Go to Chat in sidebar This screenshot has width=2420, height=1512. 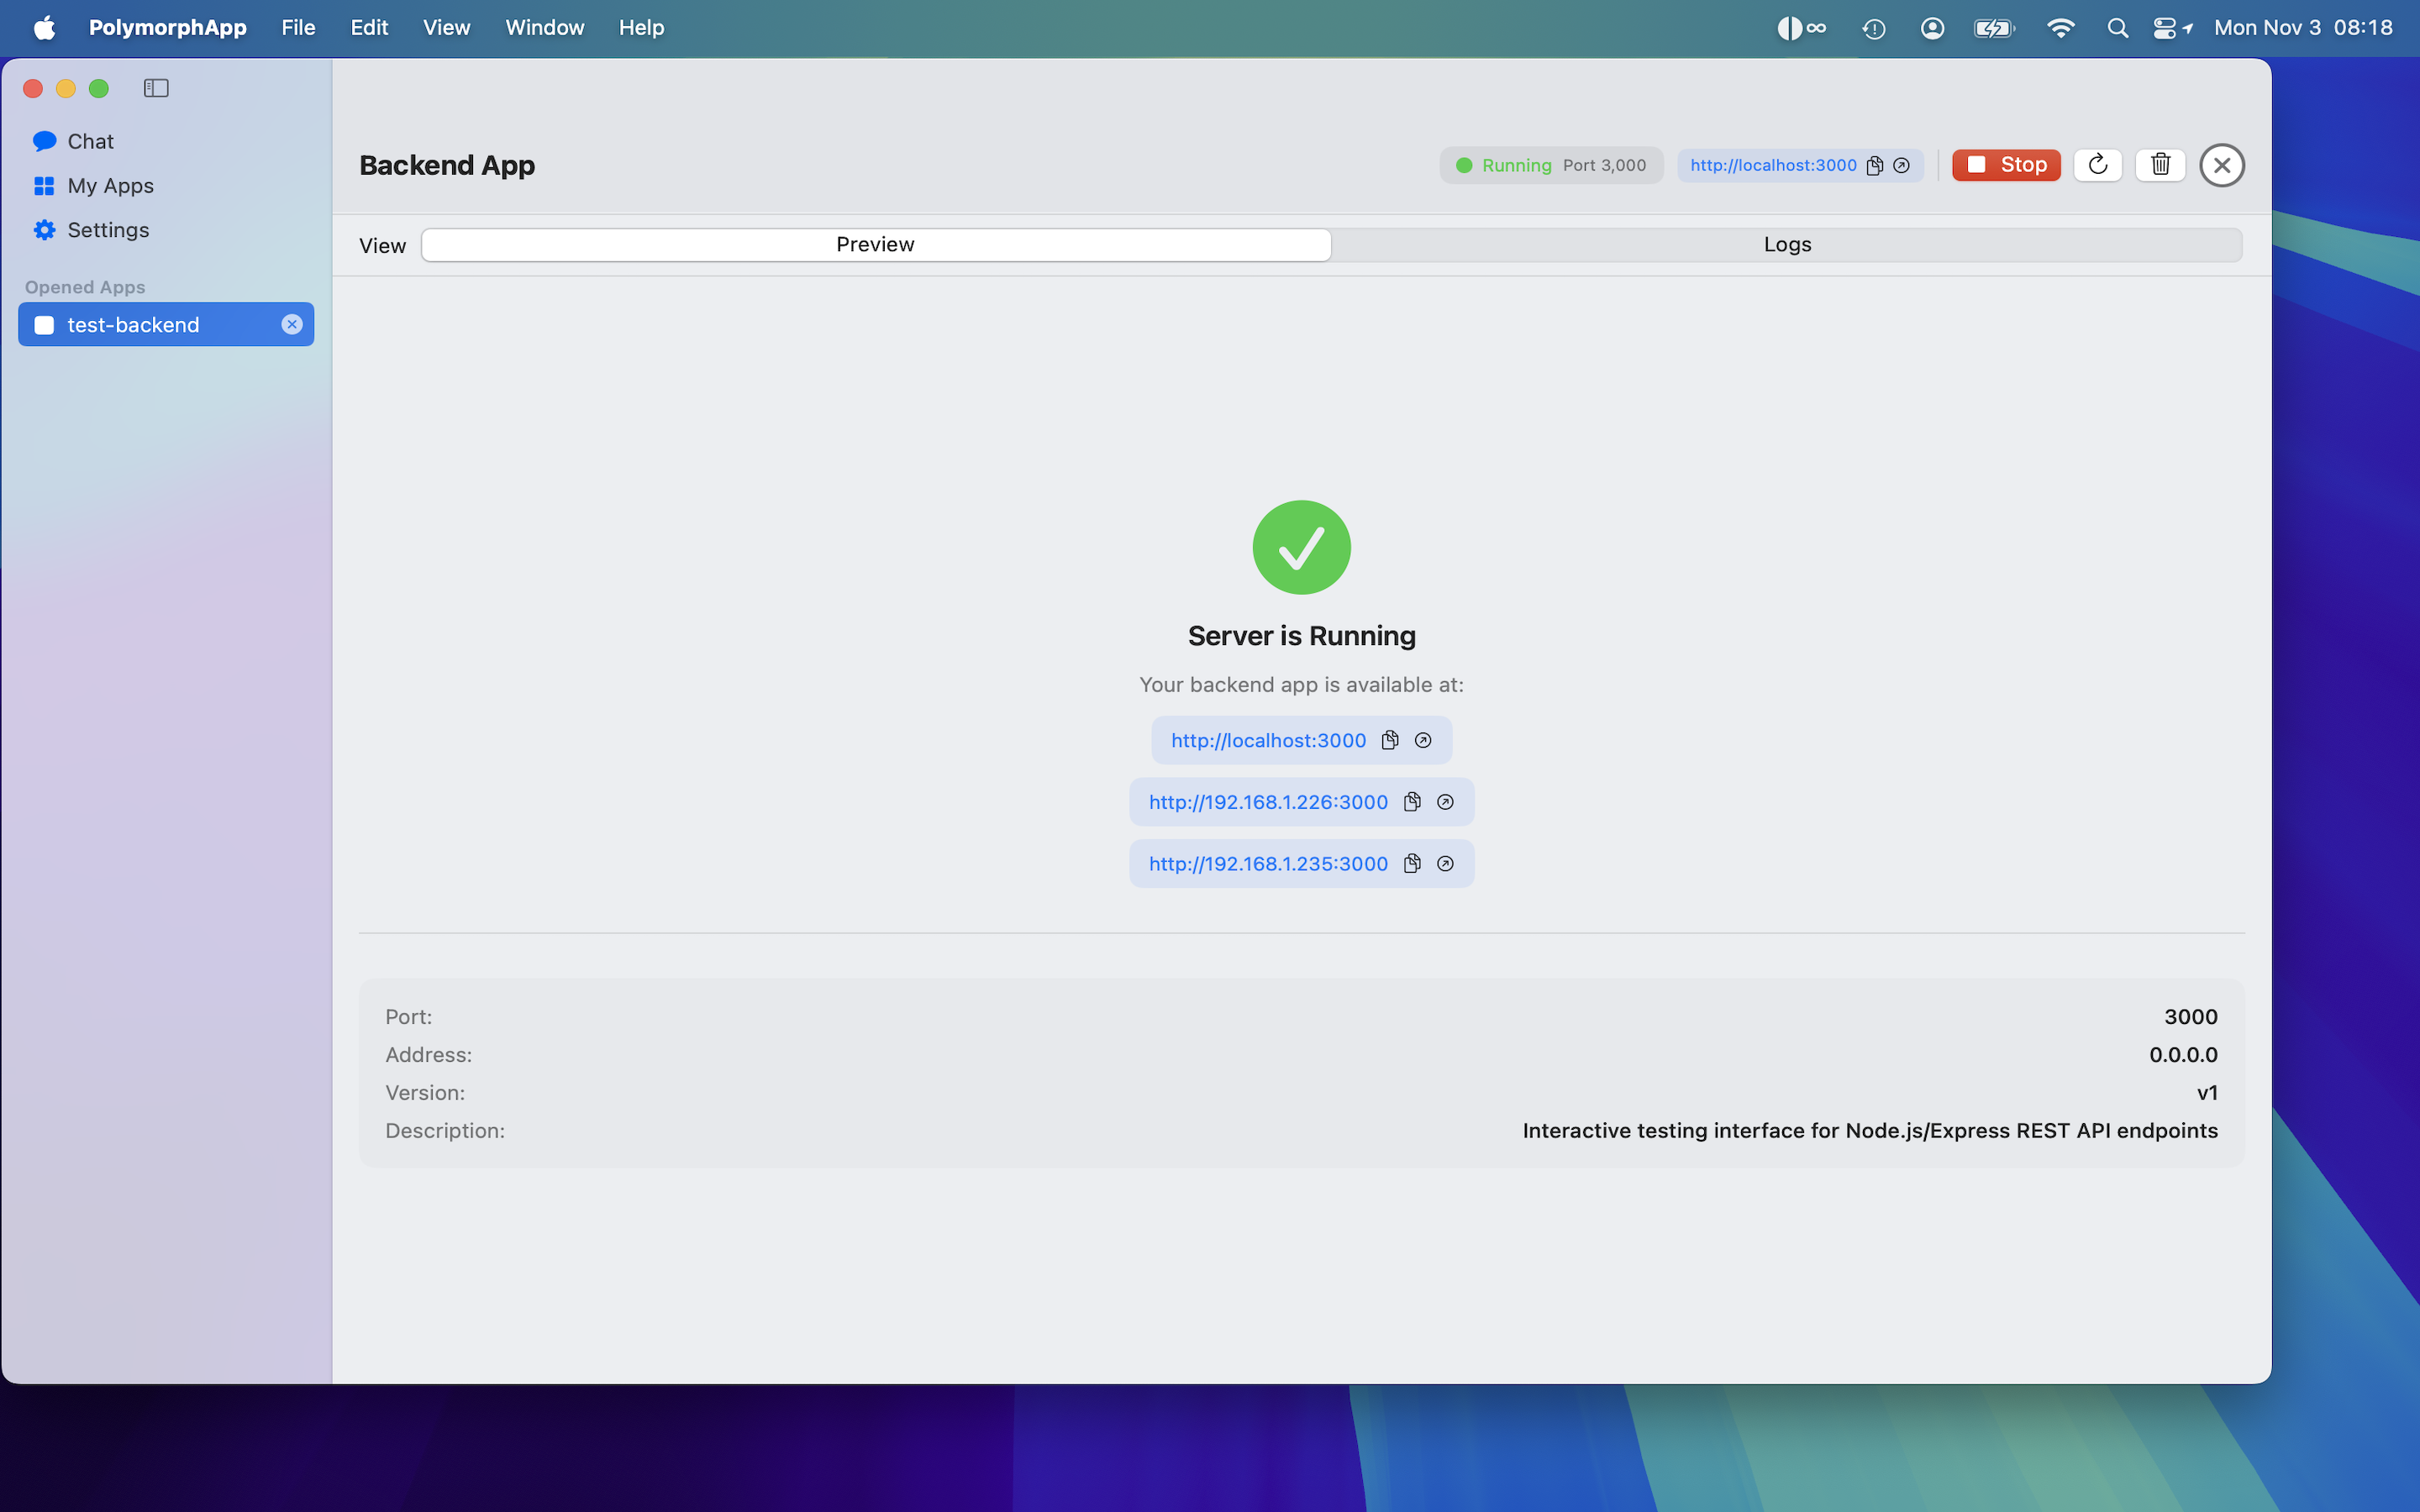click(90, 141)
